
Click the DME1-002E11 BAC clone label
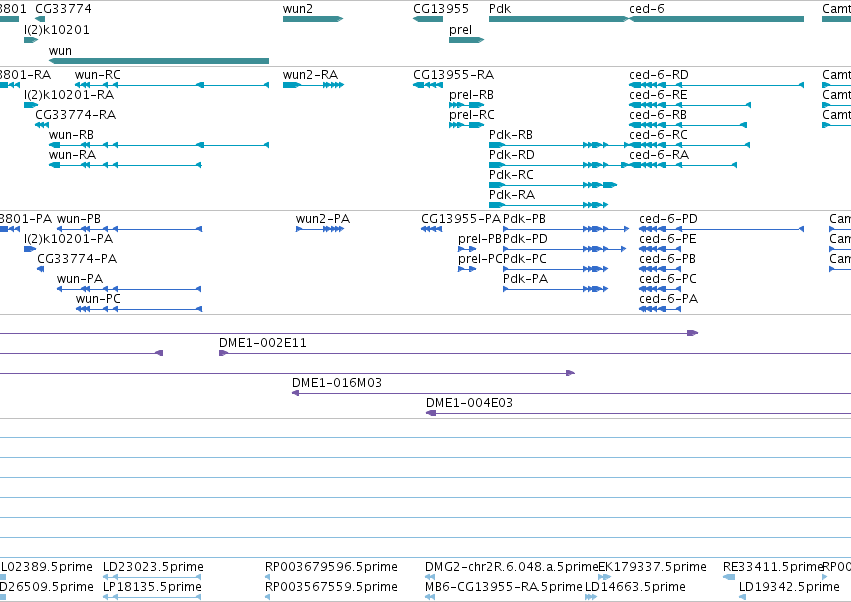click(263, 343)
